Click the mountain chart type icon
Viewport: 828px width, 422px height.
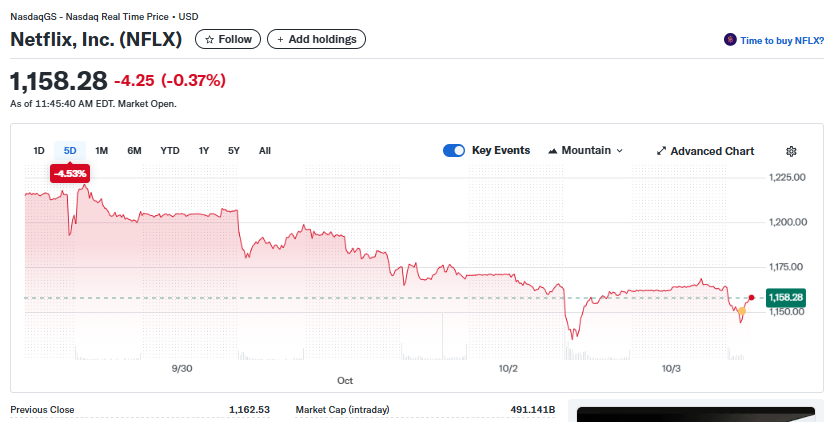tap(553, 151)
